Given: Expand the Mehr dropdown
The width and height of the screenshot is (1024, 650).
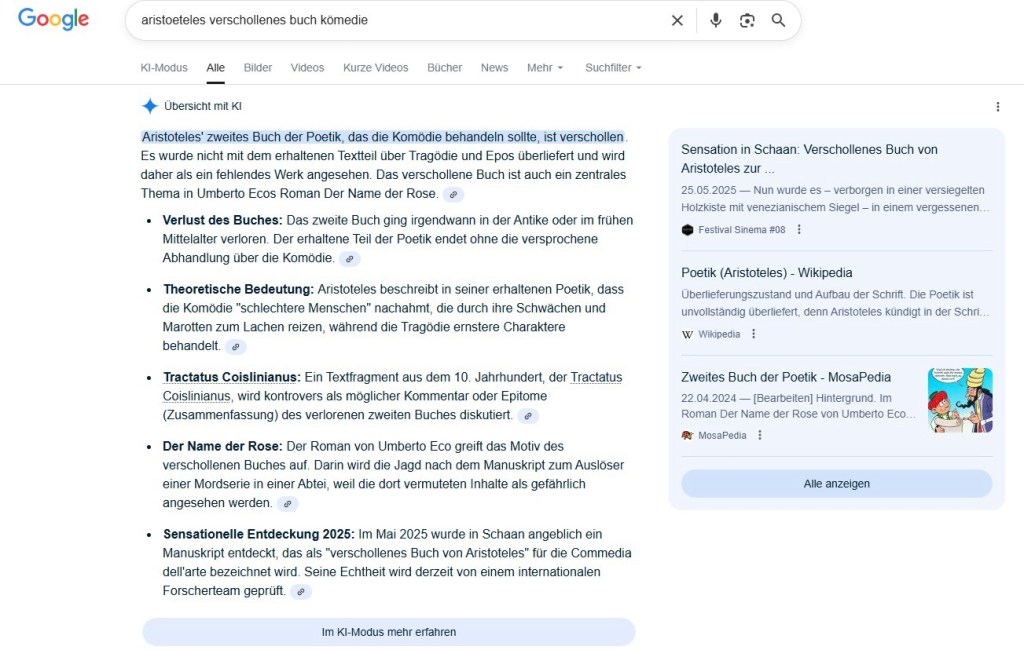Looking at the screenshot, I should [x=545, y=68].
